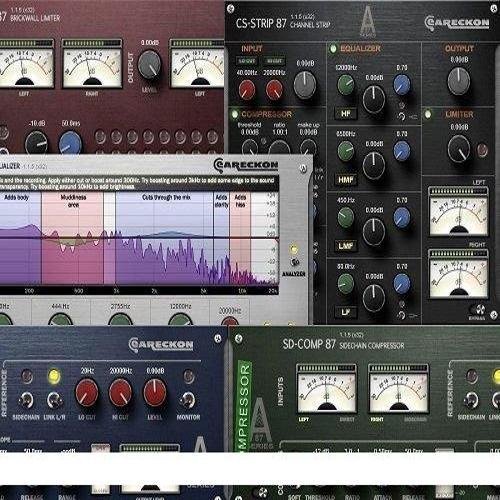Click the green 6500Hz frequency knob in HMF band

346,151
